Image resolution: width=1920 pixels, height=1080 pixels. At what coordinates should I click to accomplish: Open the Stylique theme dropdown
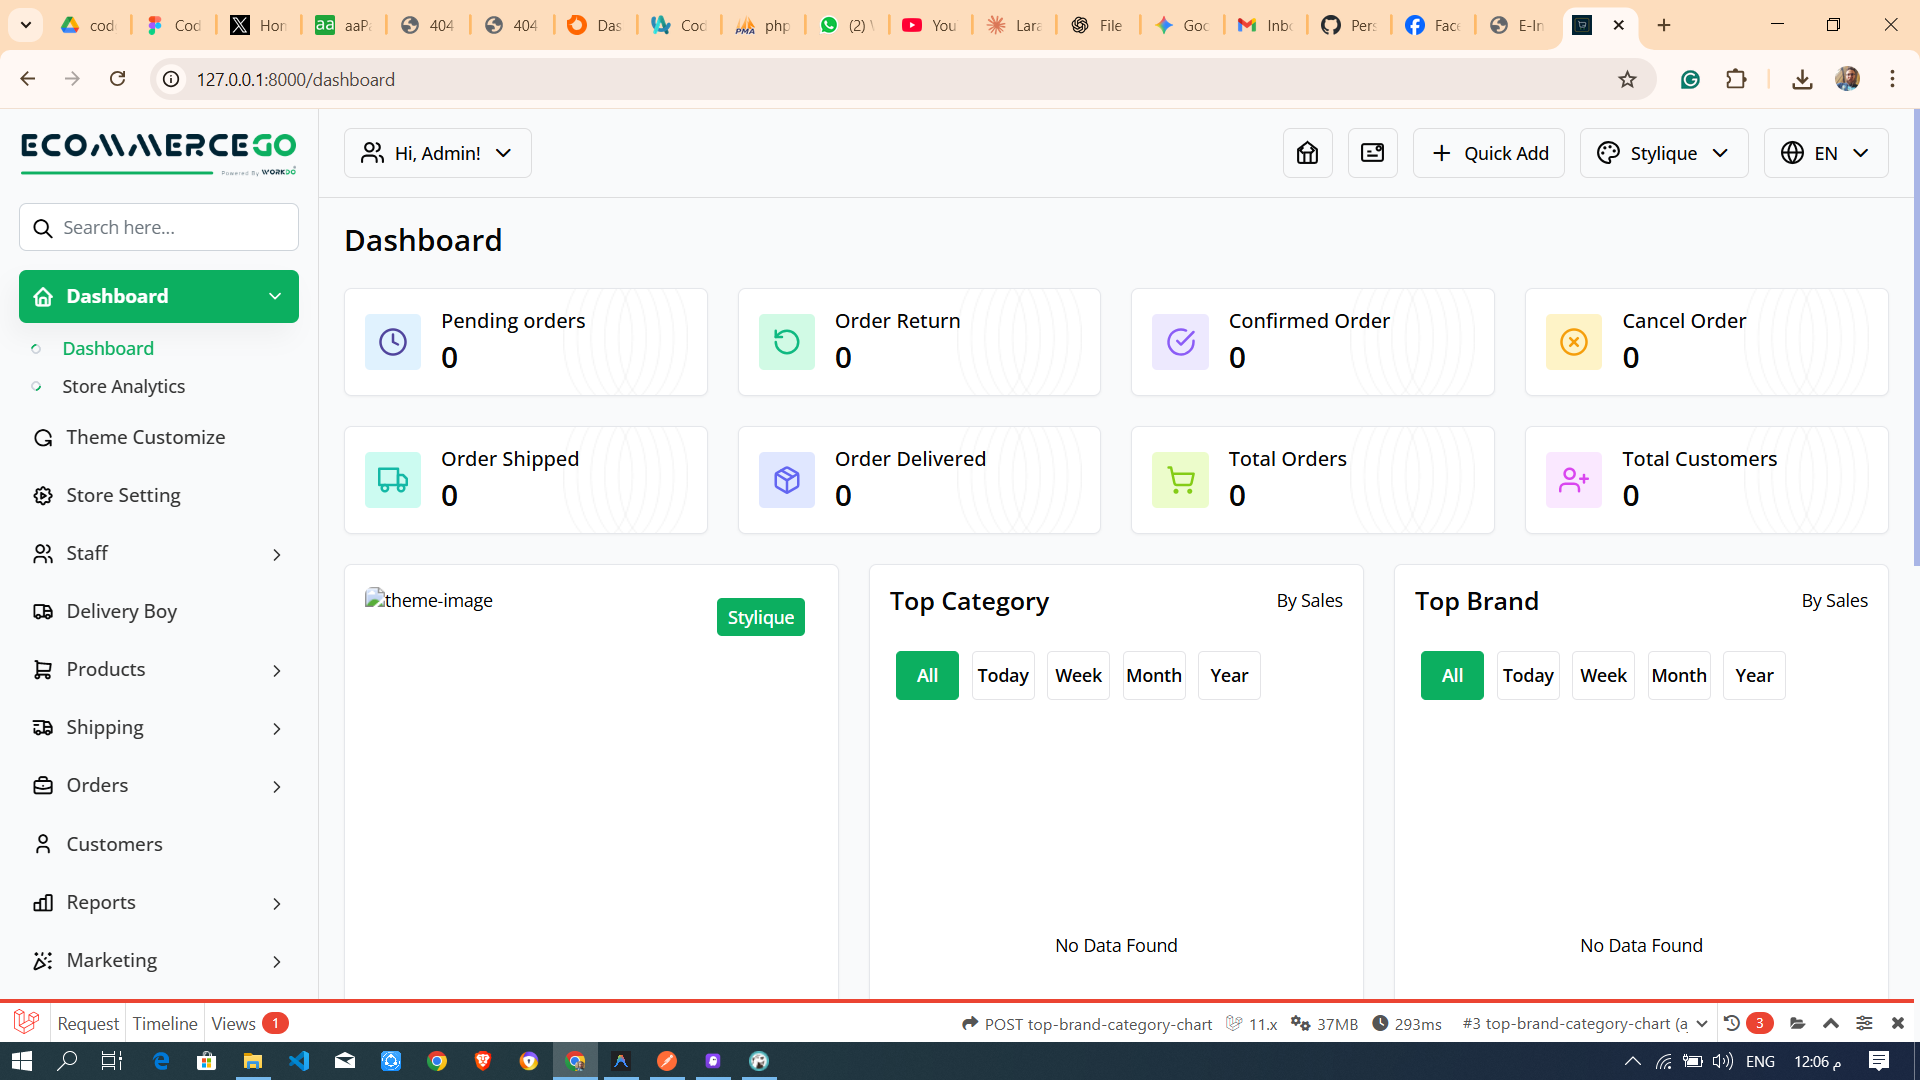point(1663,153)
